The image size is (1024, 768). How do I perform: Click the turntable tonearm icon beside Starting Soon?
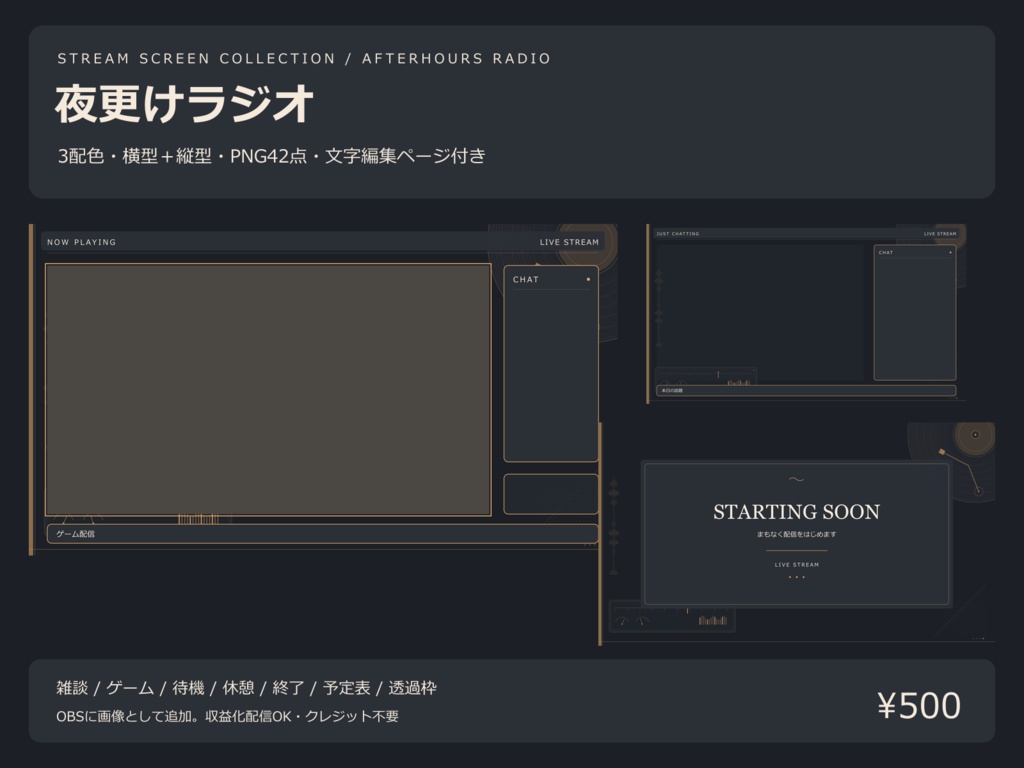click(960, 472)
